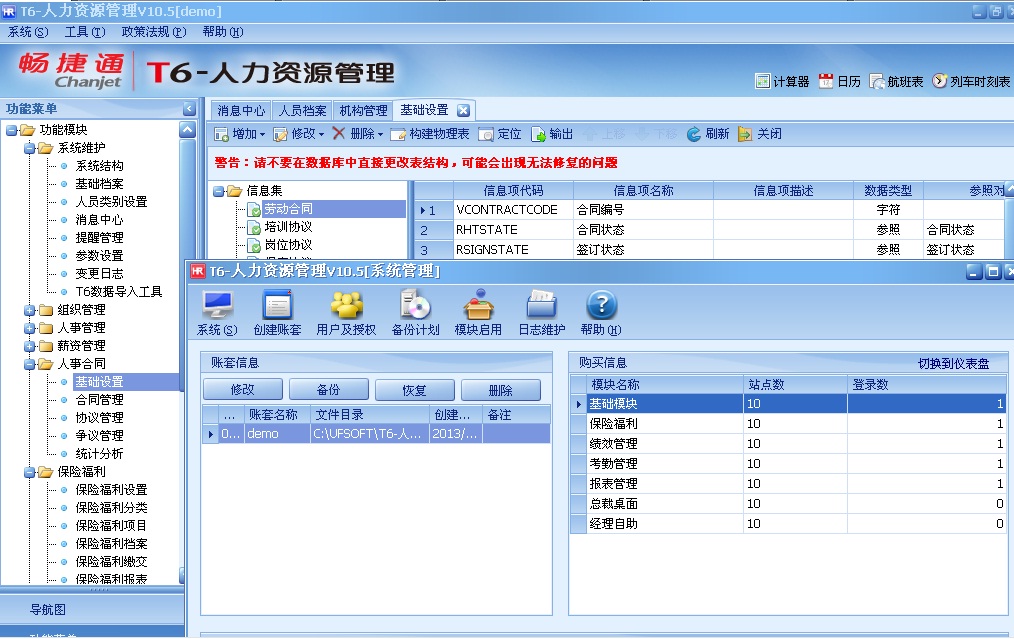
Task: Open 系统(S) computer icon in 系统管理 window
Action: tap(217, 305)
